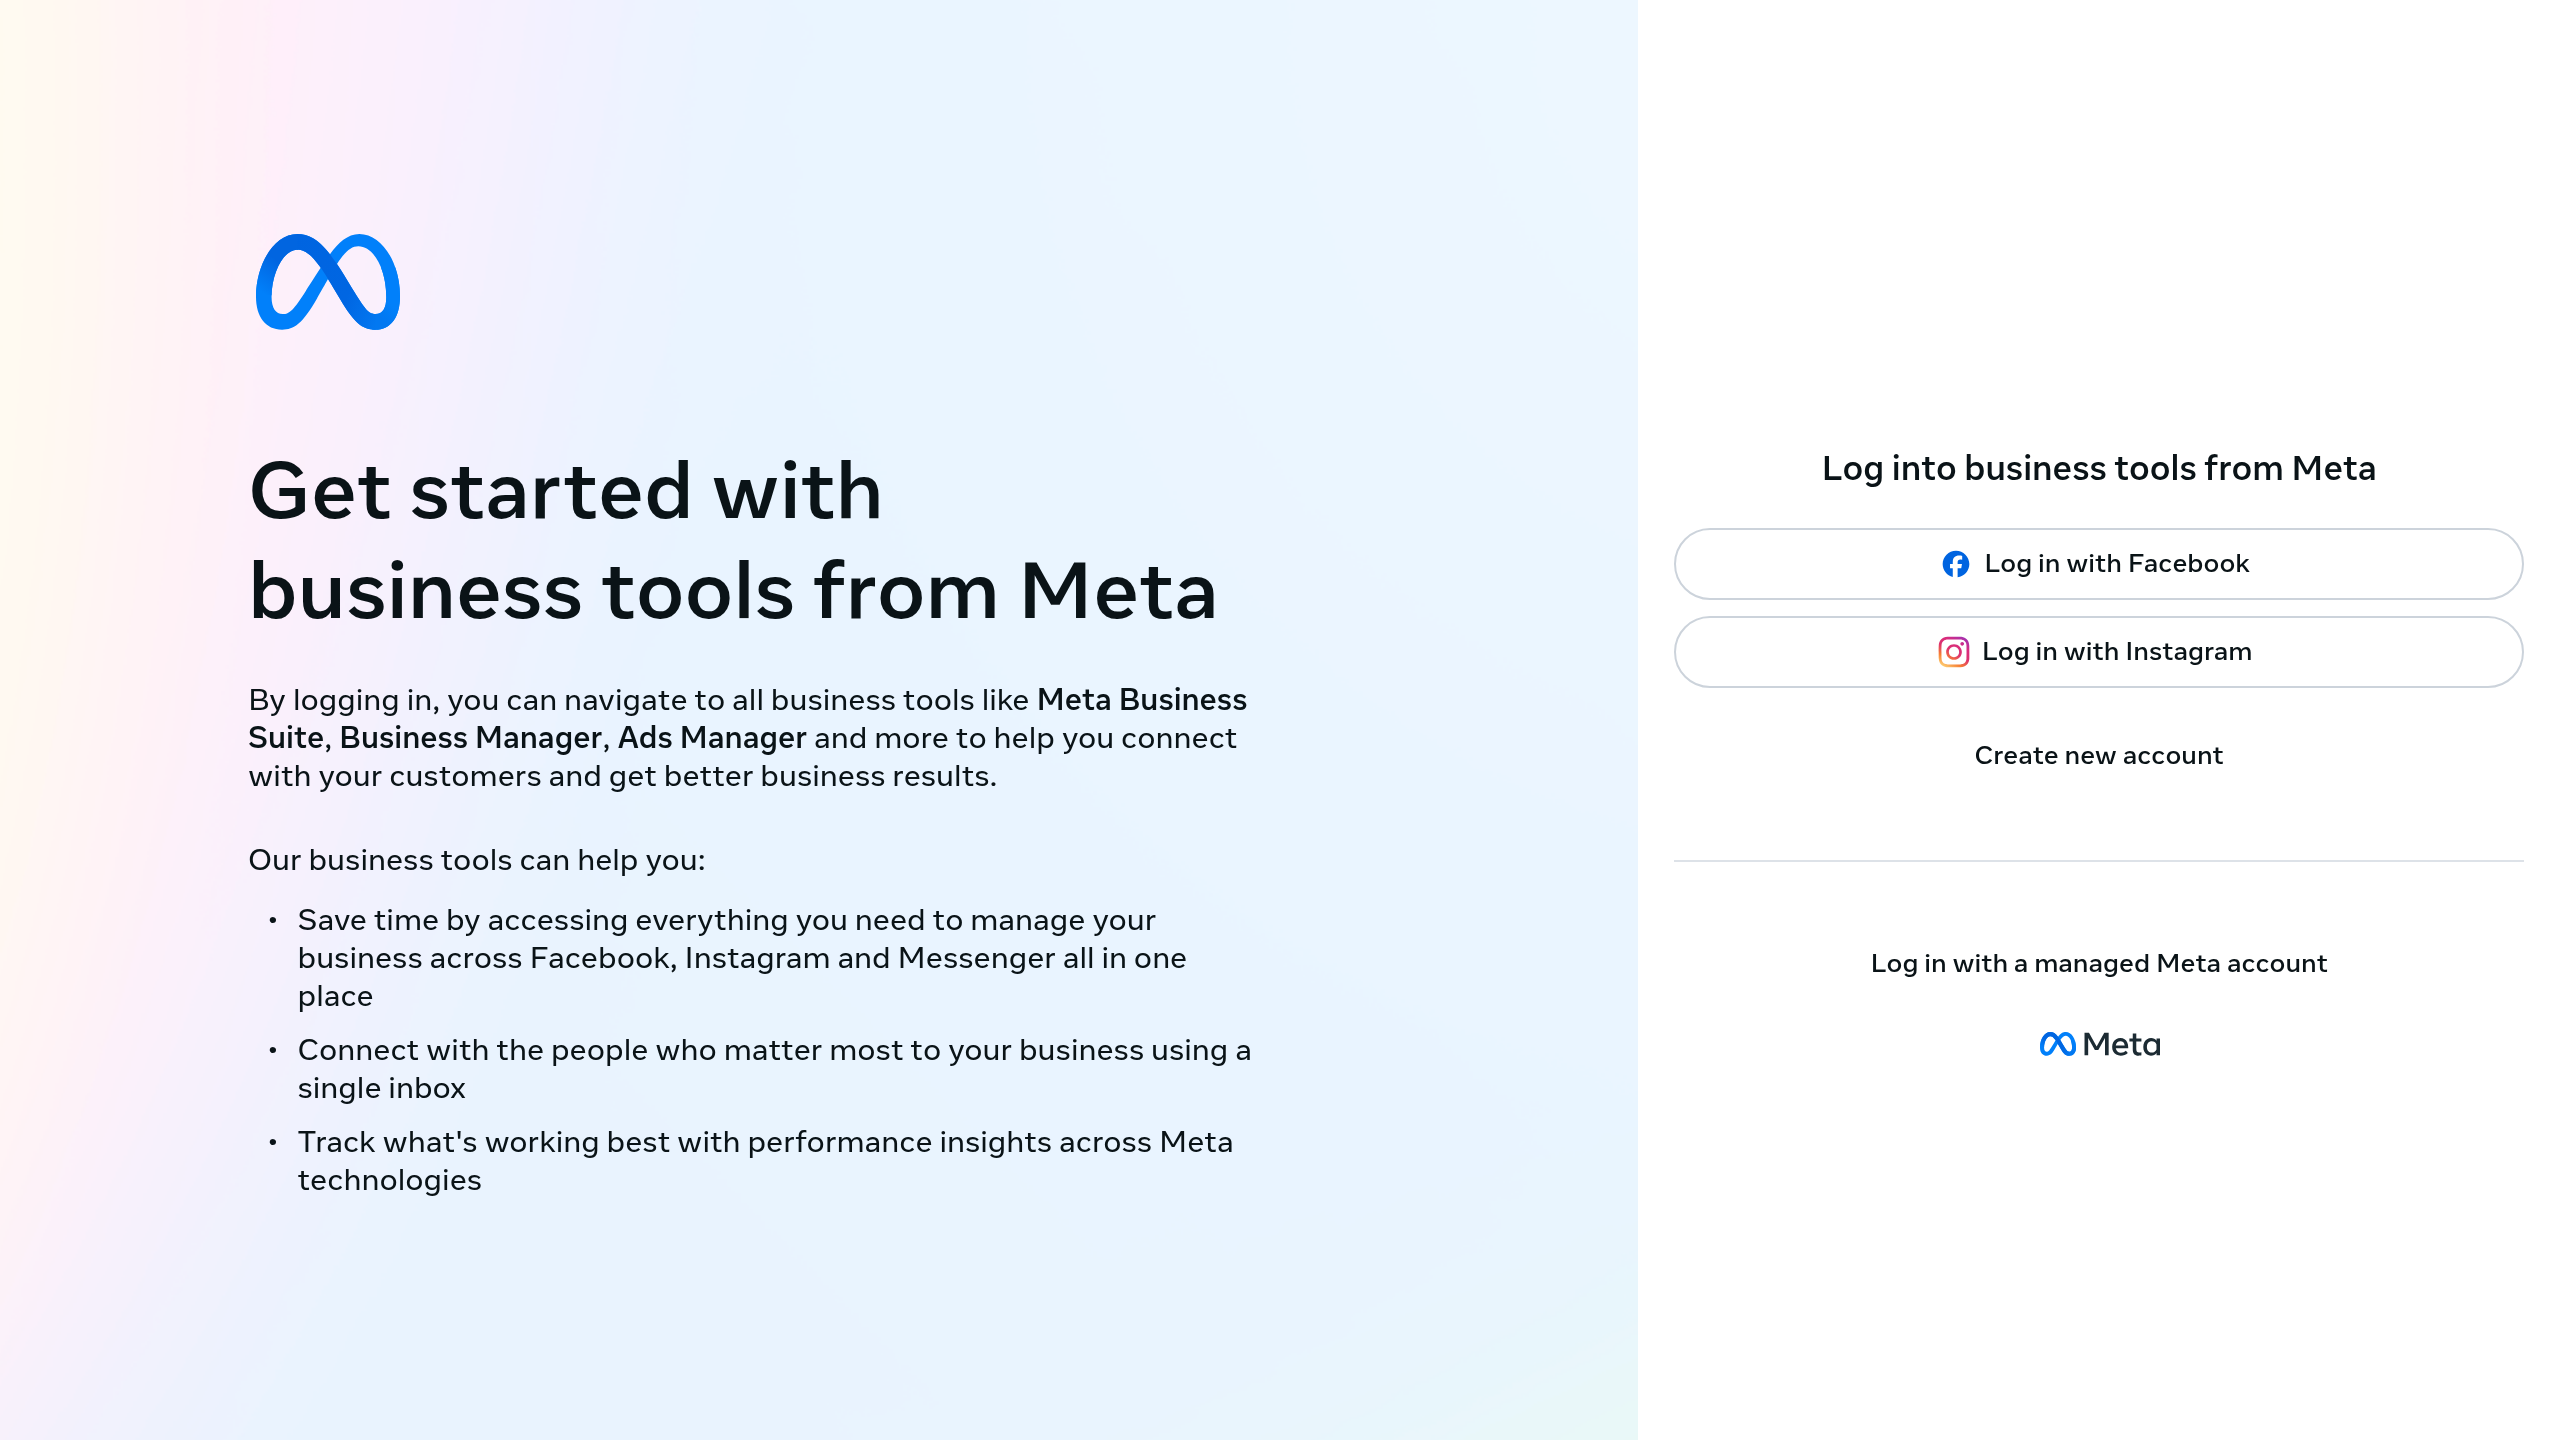Click the Business Manager bold text
The height and width of the screenshot is (1440, 2560).
[468, 738]
